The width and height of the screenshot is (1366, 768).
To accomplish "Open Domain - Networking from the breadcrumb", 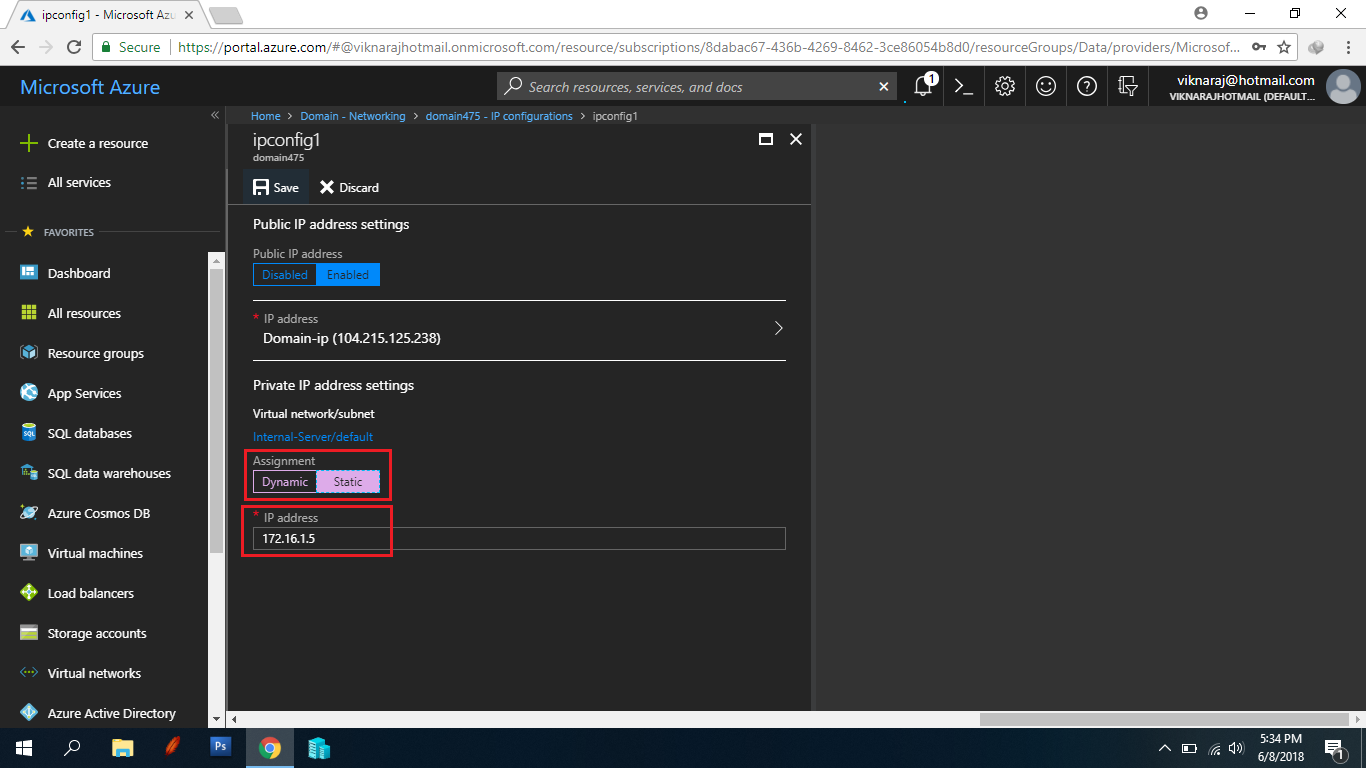I will [353, 116].
